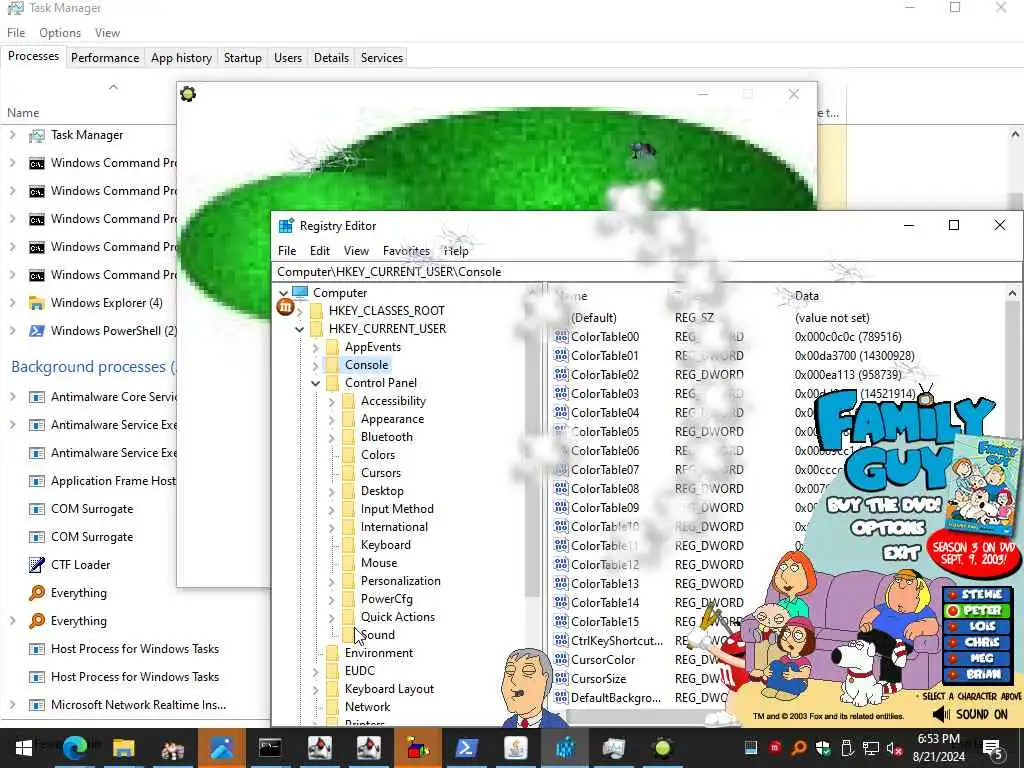The width and height of the screenshot is (1024, 768).
Task: Select CTF Loader process icon
Action: pos(37,565)
